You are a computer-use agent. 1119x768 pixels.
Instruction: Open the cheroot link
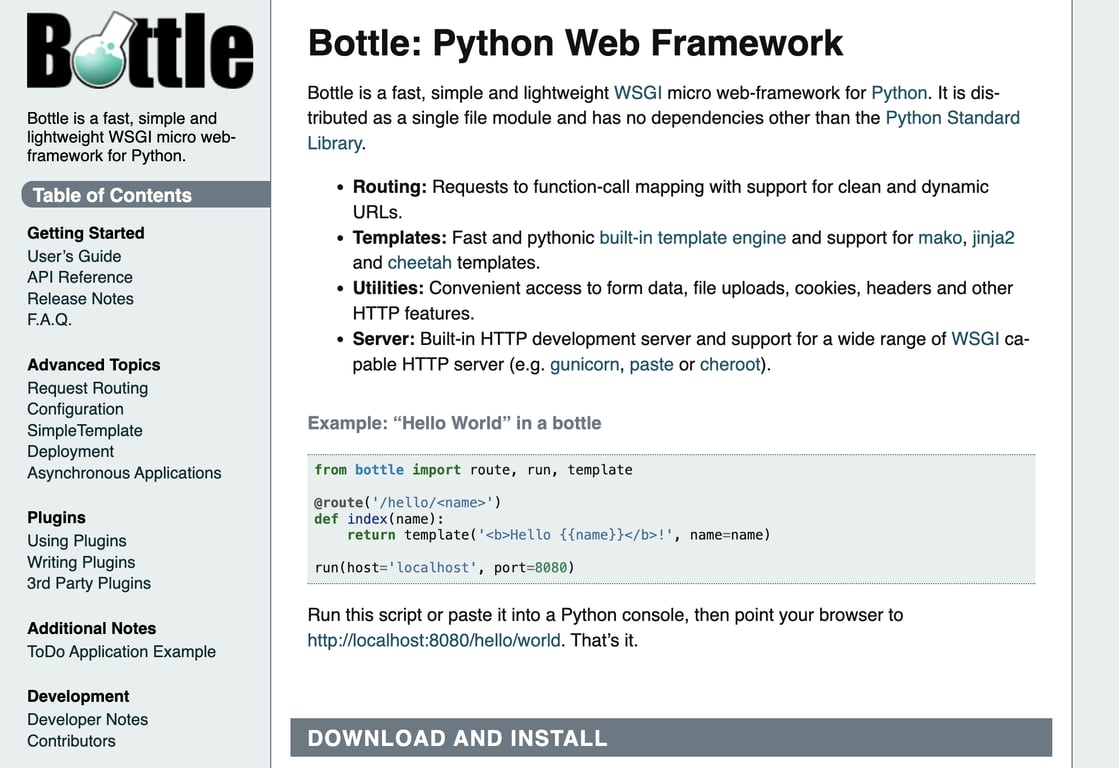[x=730, y=365]
